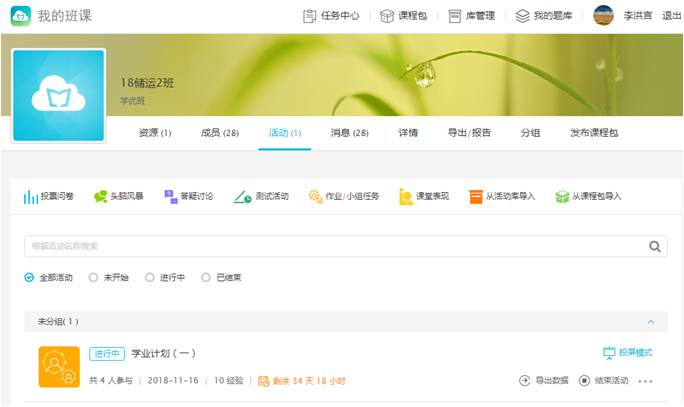The width and height of the screenshot is (684, 407).
Task: Select the 全部活动 radio filter
Action: point(30,278)
